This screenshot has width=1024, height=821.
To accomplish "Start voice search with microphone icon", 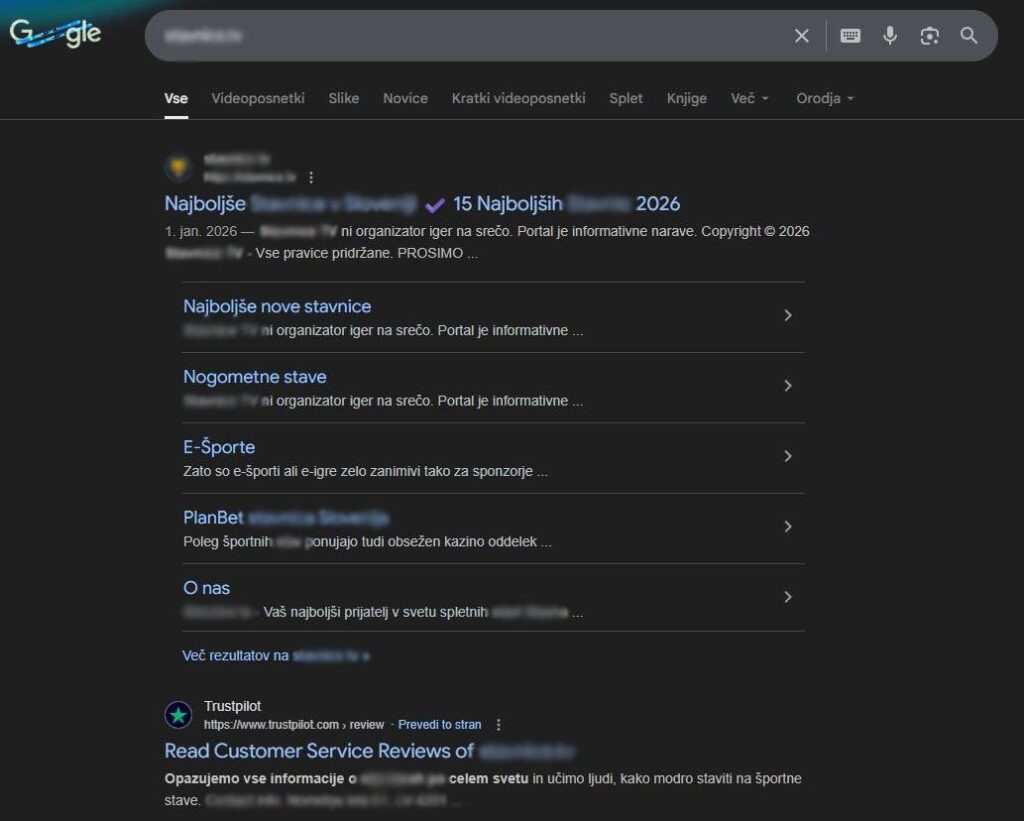I will pyautogui.click(x=889, y=35).
